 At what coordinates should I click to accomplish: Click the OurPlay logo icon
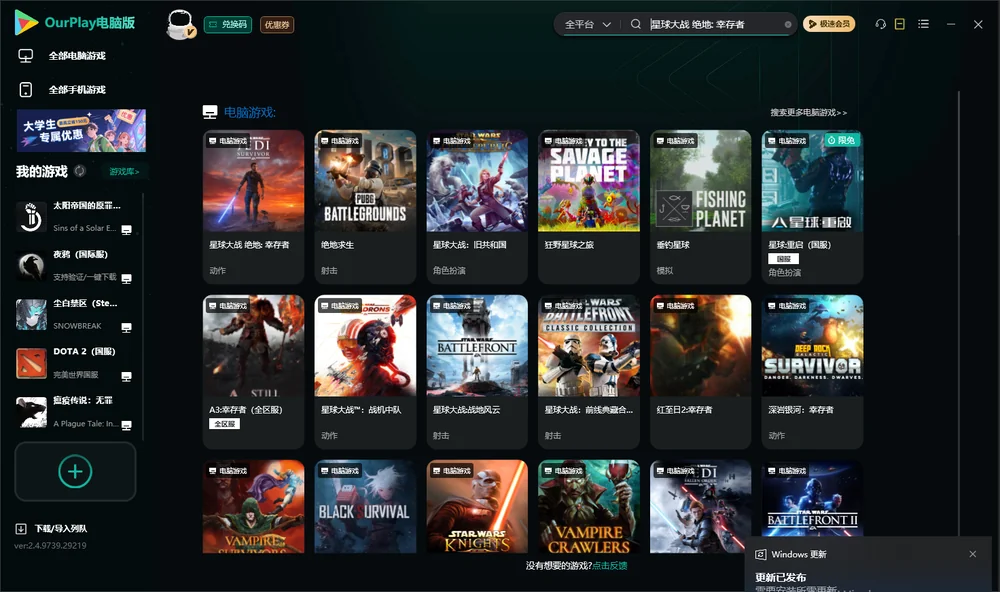tap(26, 22)
